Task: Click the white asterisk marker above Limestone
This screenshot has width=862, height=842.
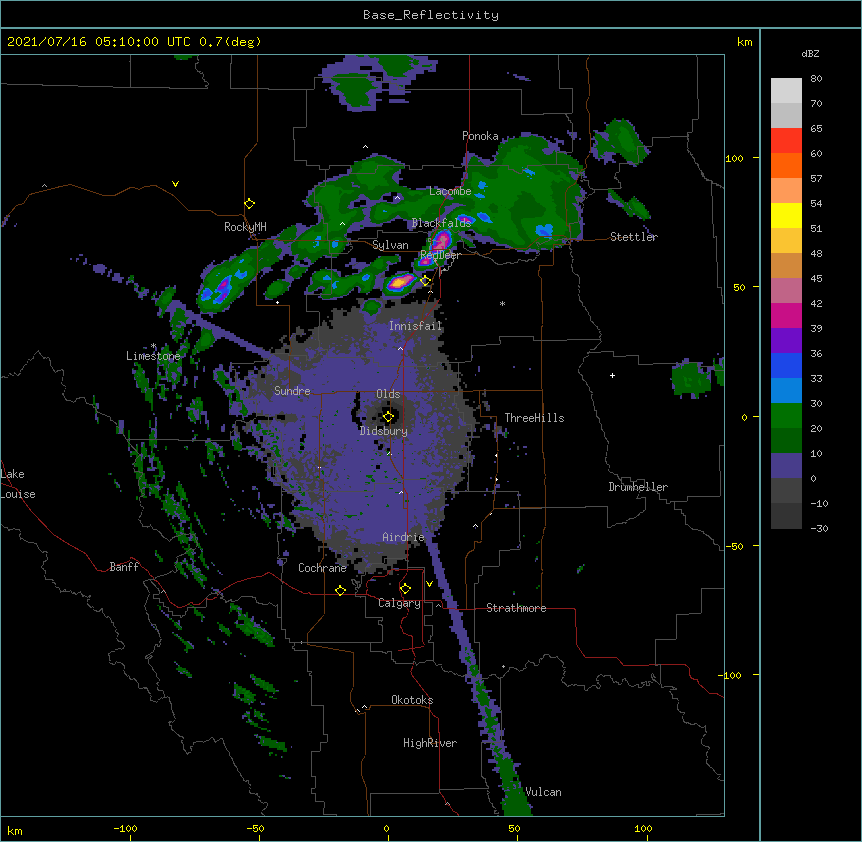Action: 153,346
